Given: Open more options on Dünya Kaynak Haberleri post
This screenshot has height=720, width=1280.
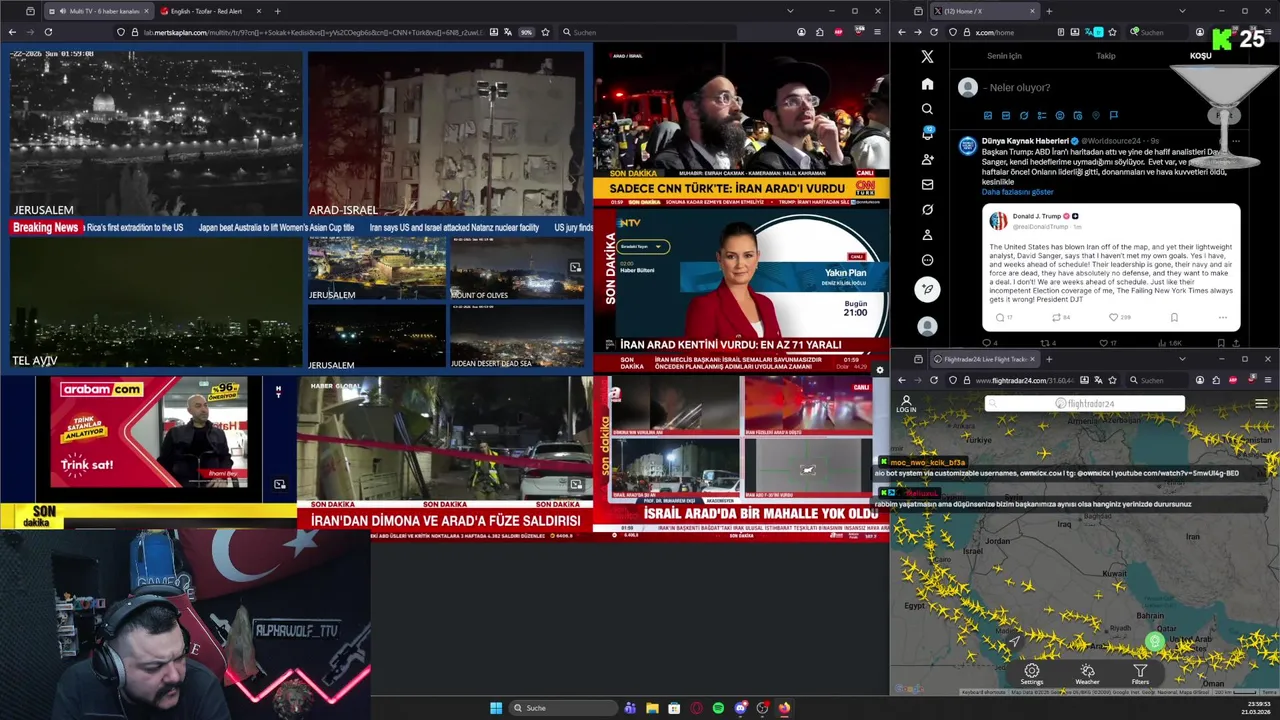Looking at the screenshot, I should 1236,141.
